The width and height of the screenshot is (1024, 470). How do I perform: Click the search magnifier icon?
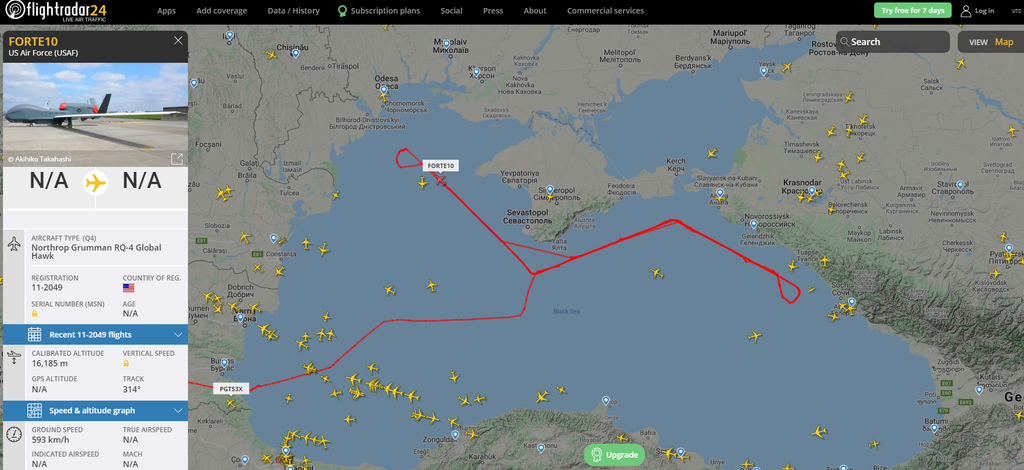844,42
